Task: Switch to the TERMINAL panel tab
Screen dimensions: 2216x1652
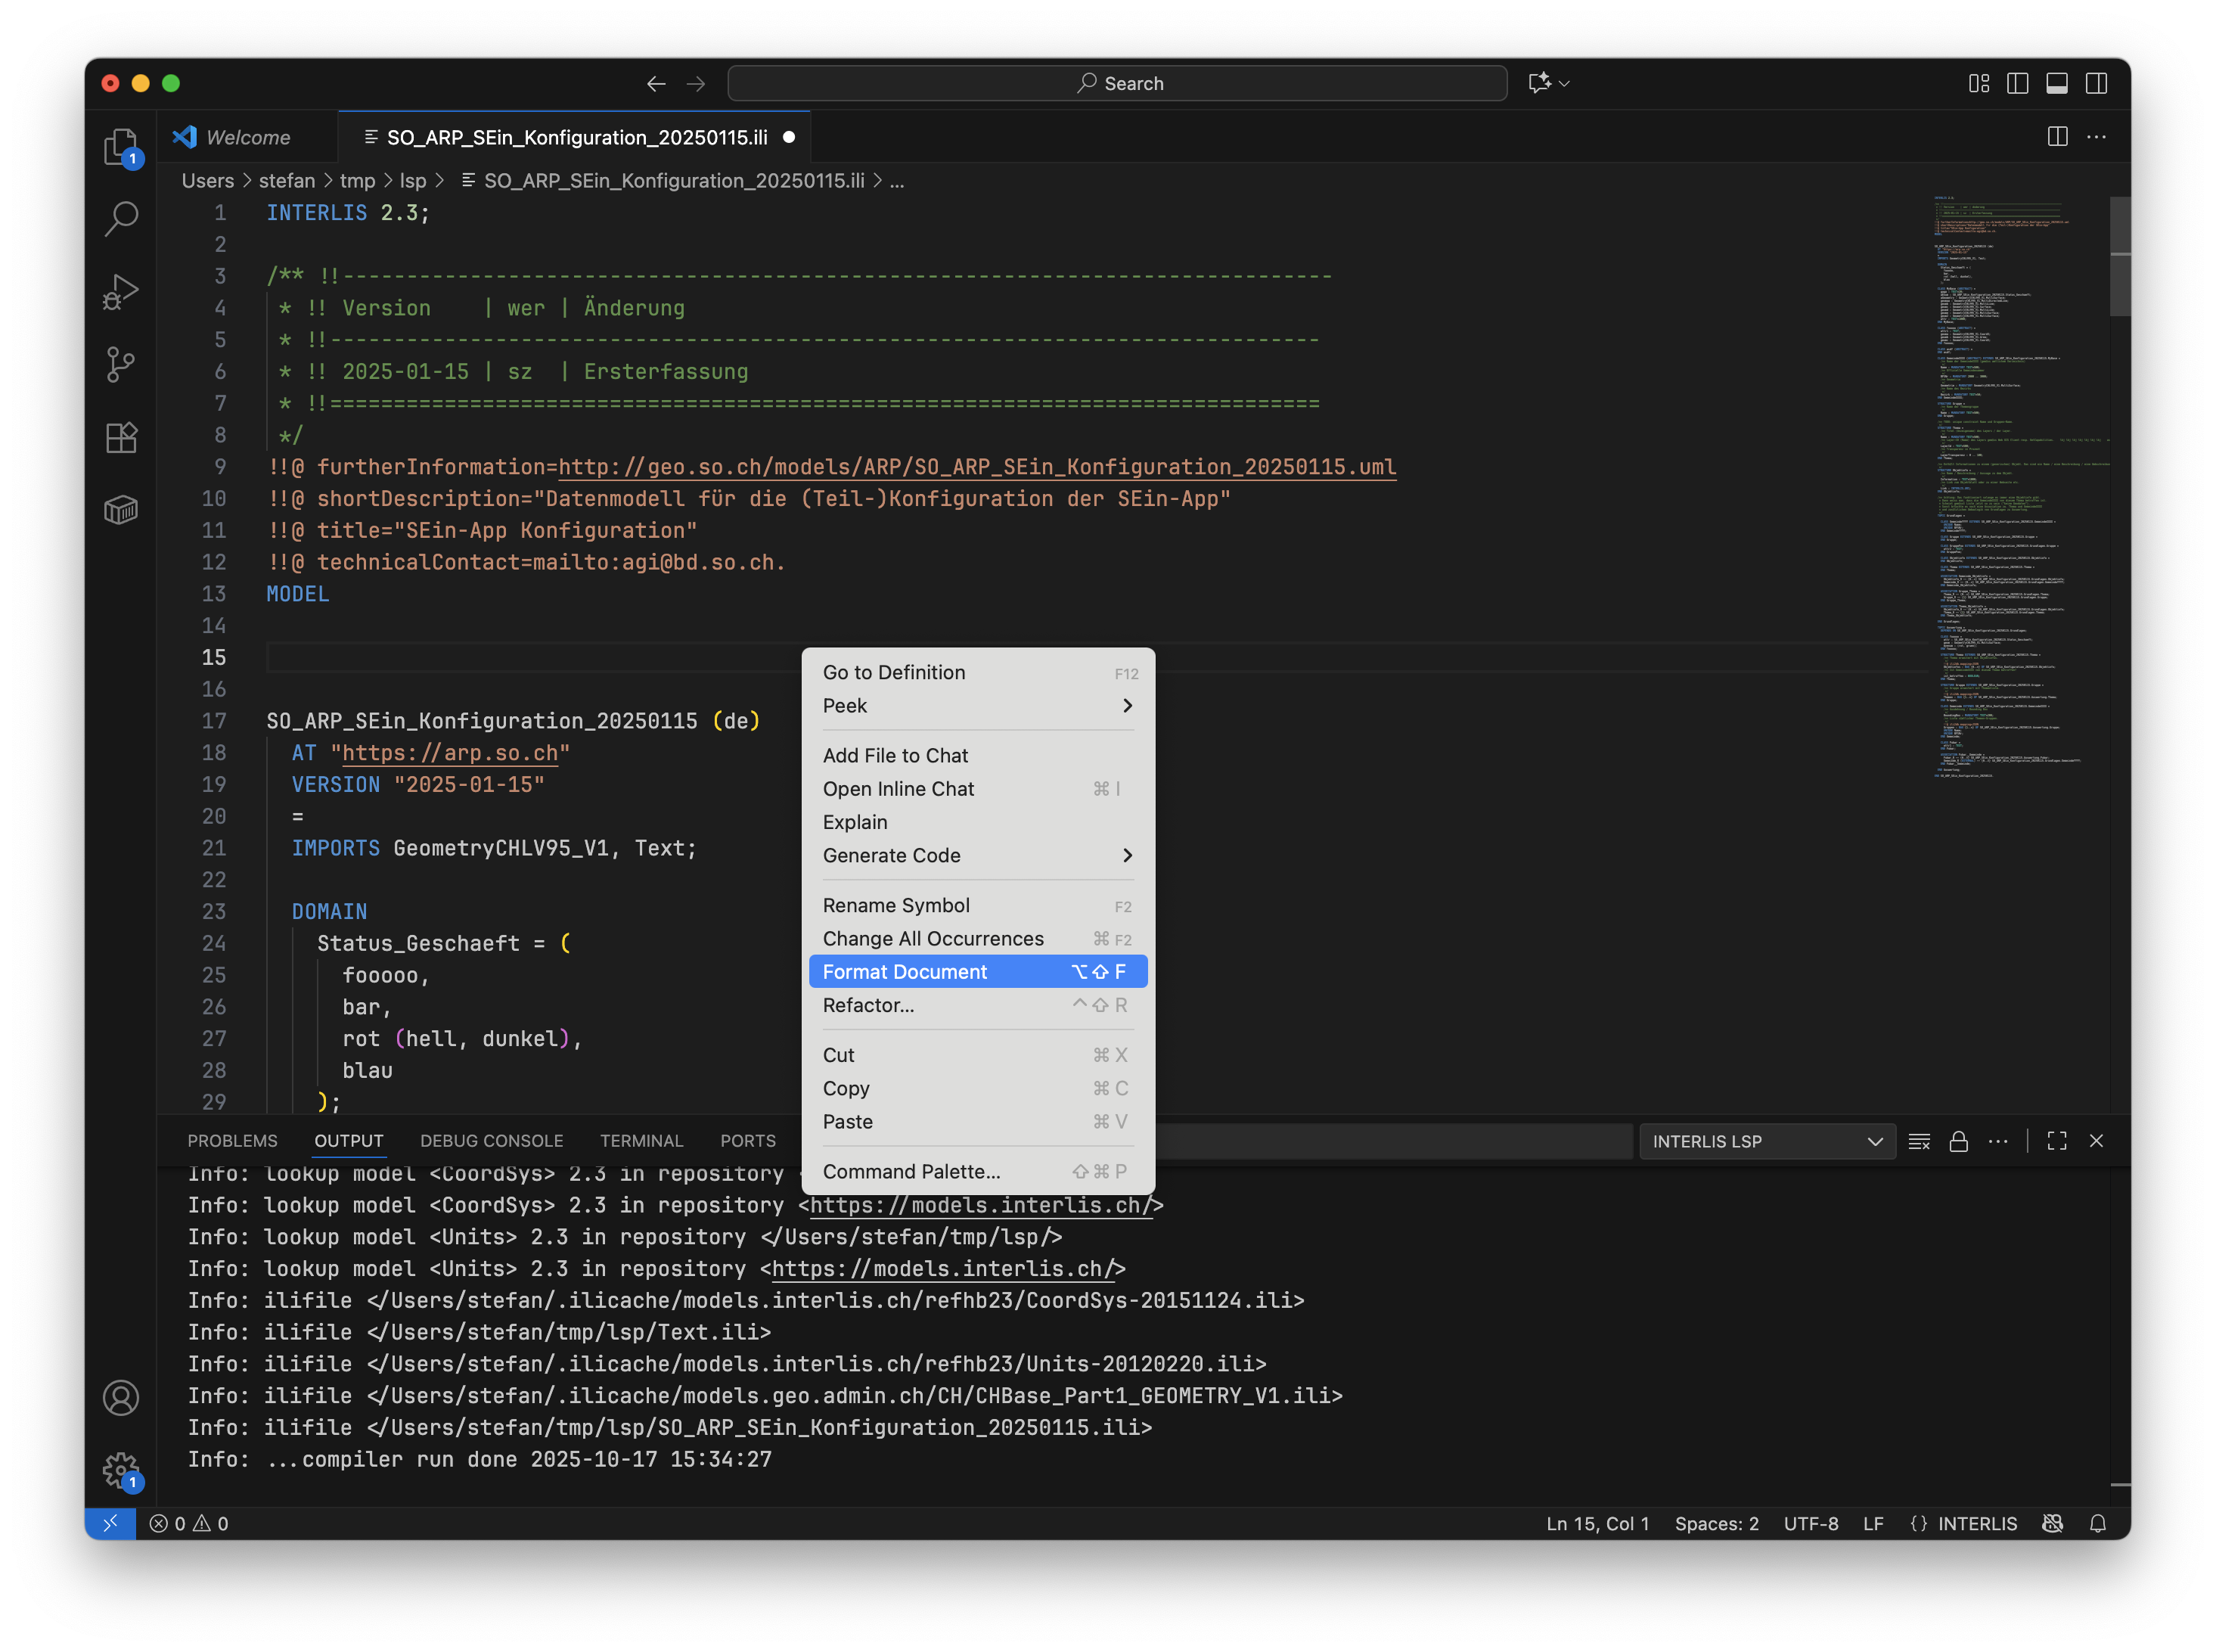Action: point(641,1141)
